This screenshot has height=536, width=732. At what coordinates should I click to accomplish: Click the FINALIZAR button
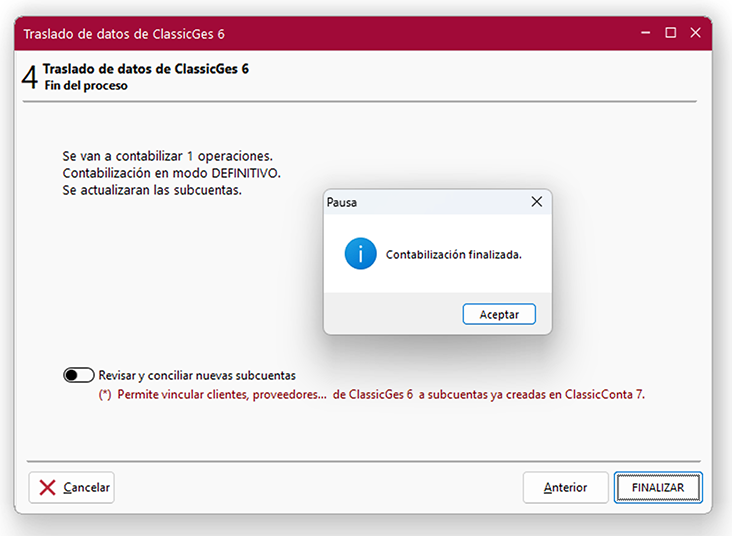pyautogui.click(x=657, y=487)
